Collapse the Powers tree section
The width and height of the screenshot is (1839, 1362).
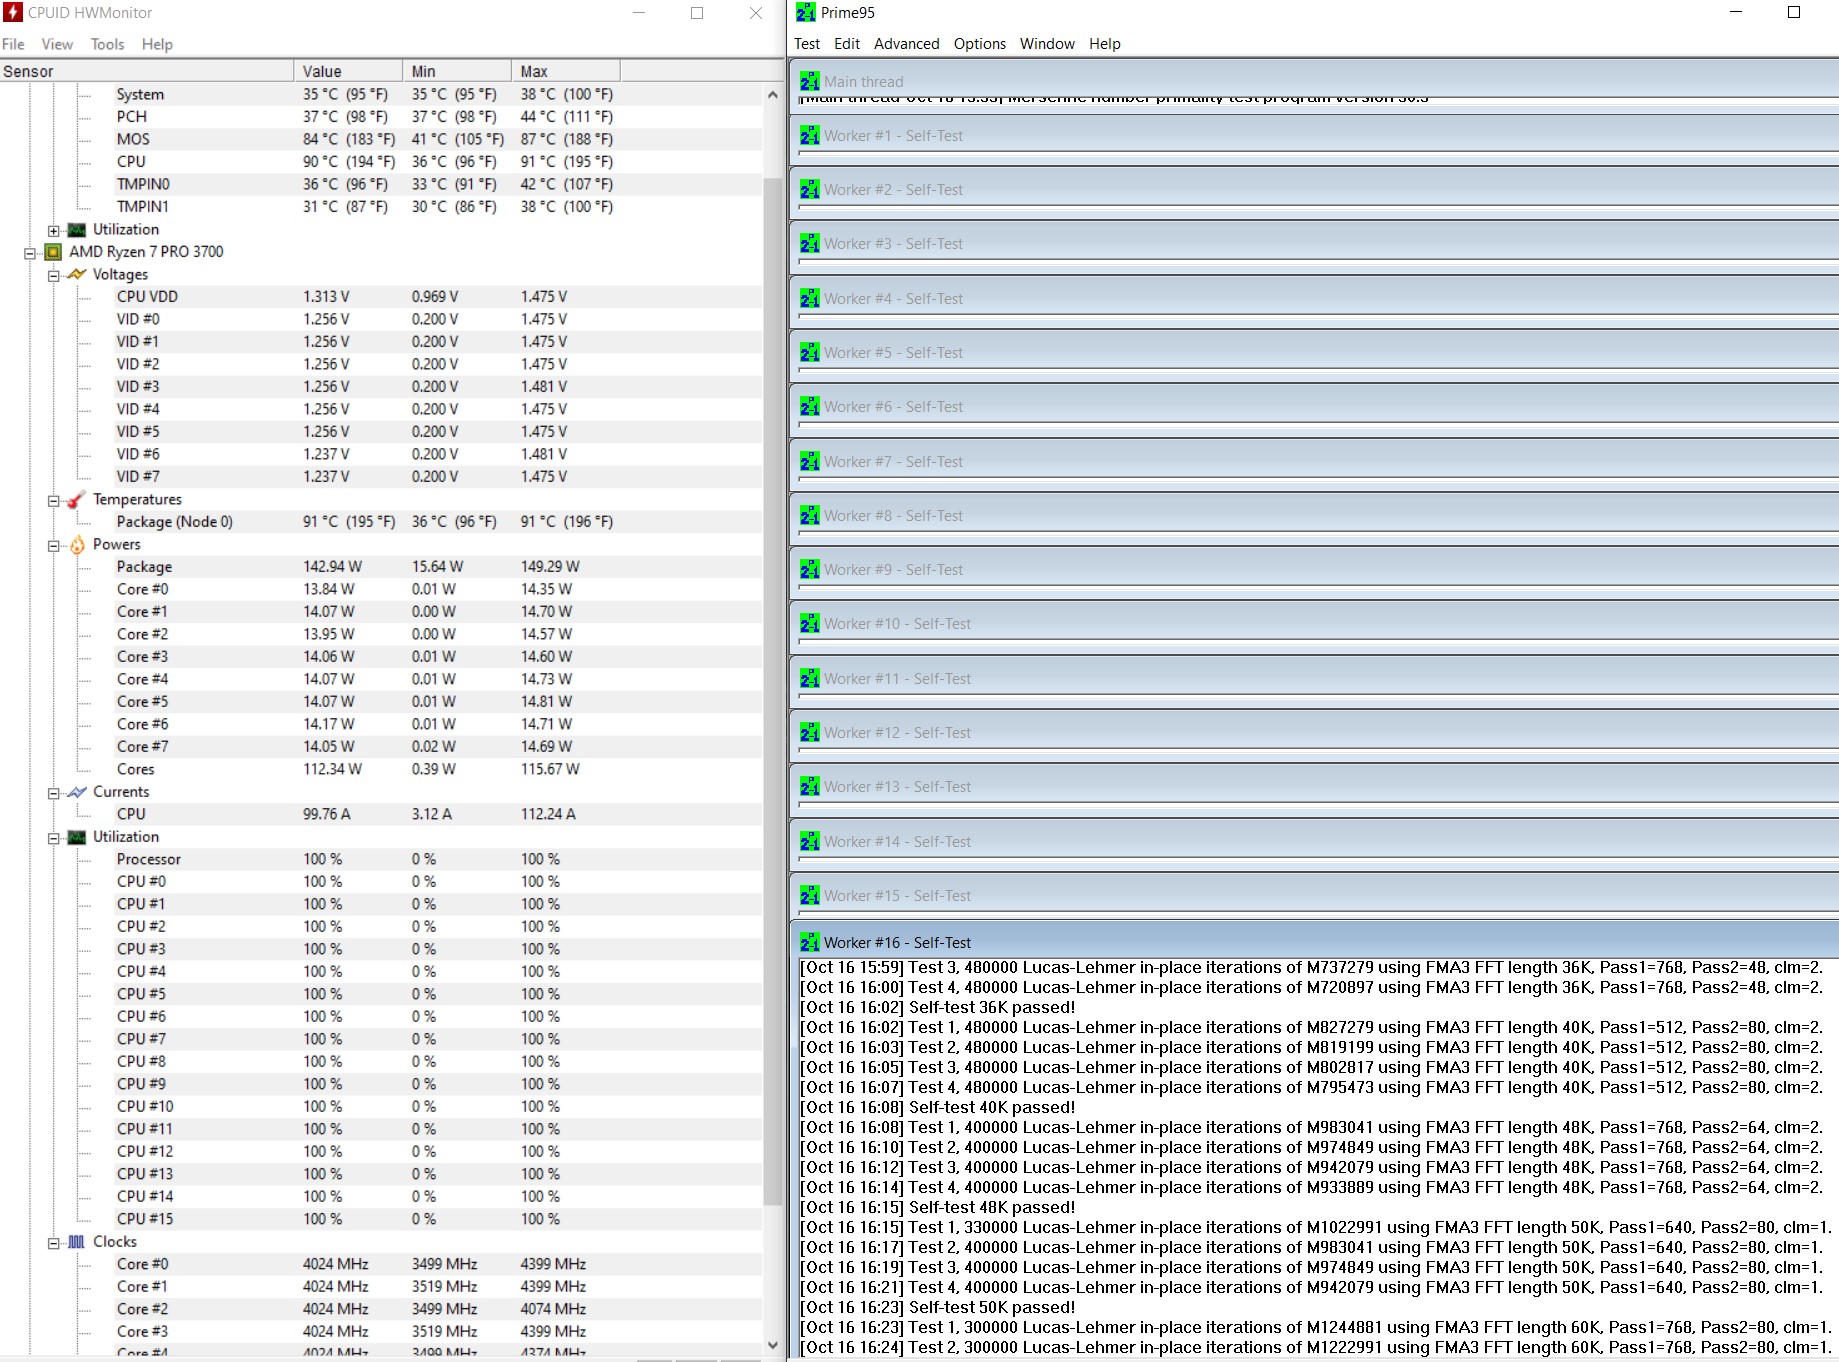click(x=54, y=545)
